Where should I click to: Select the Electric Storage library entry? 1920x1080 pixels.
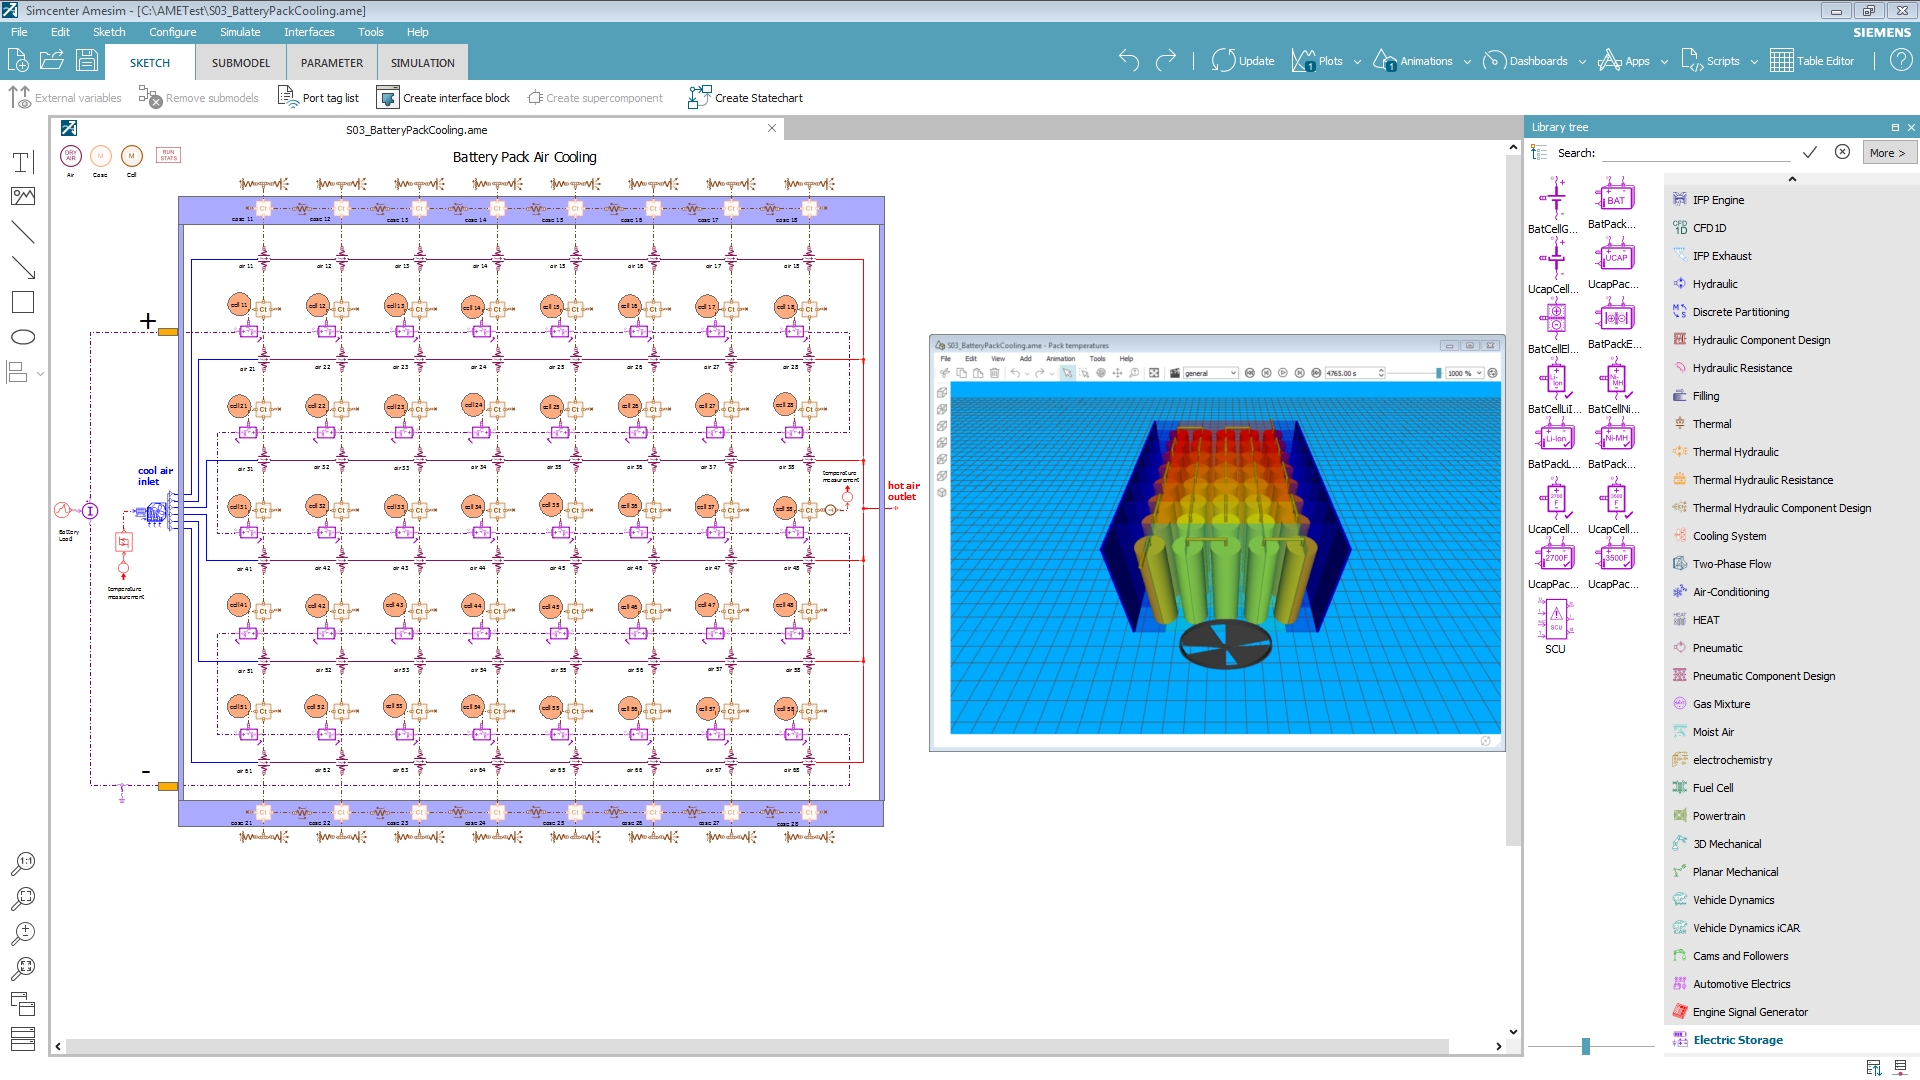[x=1737, y=1040]
